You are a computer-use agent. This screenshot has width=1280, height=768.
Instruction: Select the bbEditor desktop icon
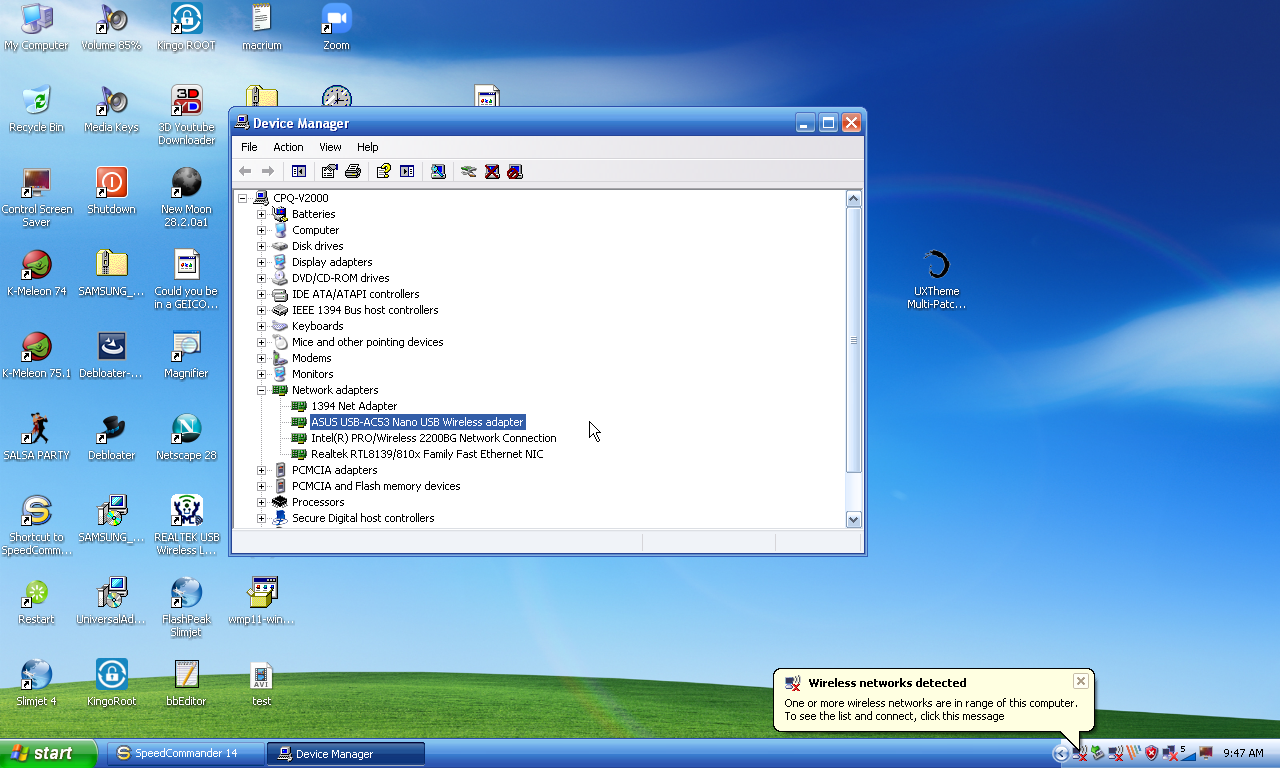(186, 683)
